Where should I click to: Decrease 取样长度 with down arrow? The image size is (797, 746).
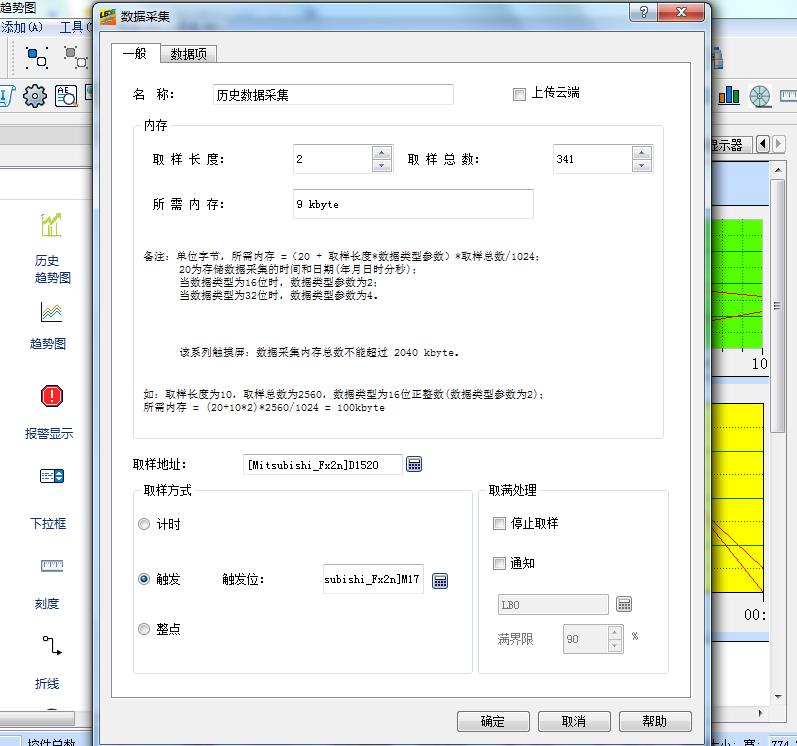(x=382, y=166)
